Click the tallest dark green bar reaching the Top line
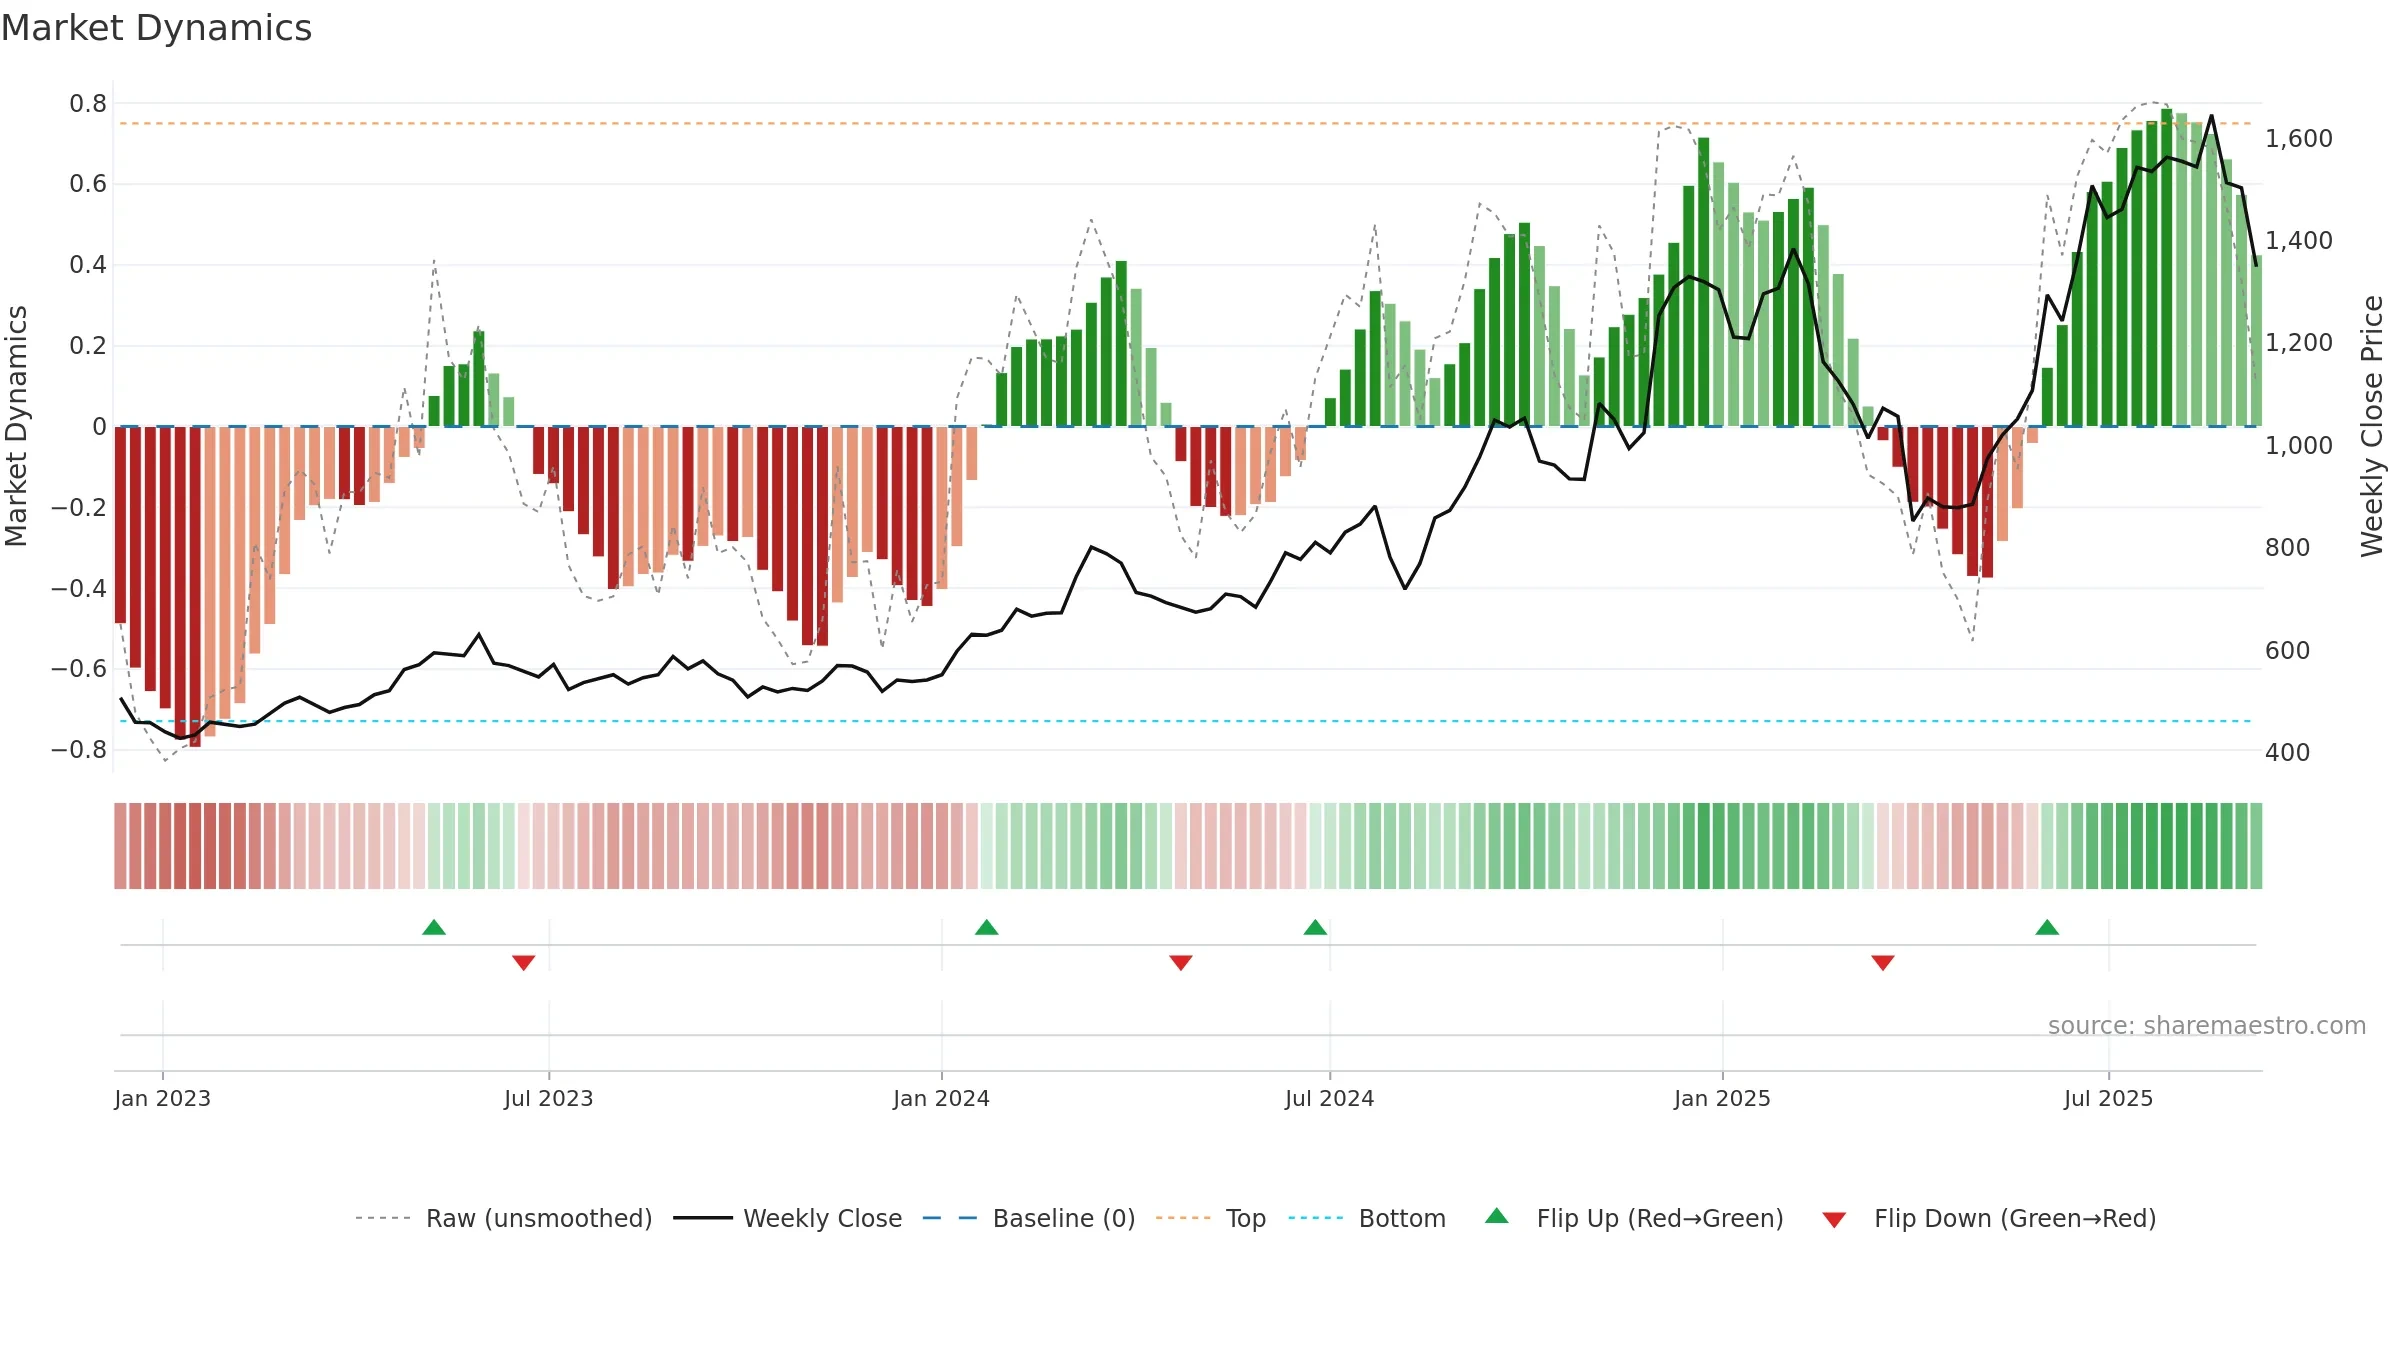2400x1350 pixels. pyautogui.click(x=2166, y=268)
